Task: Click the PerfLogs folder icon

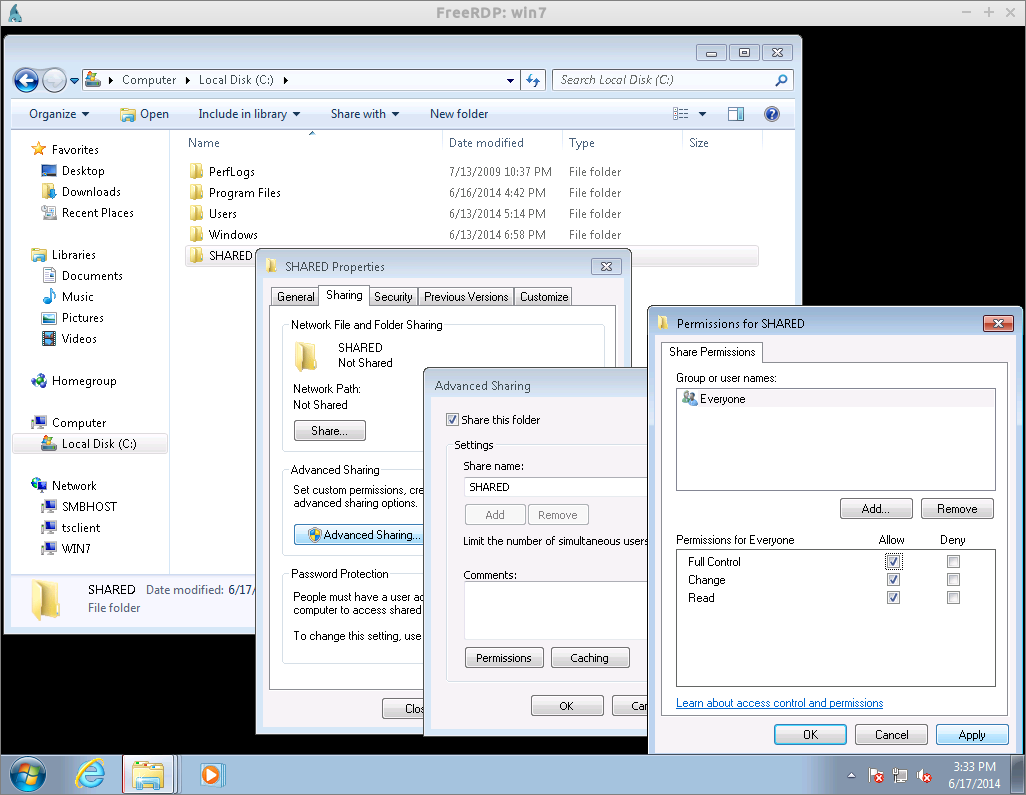Action: pos(196,172)
